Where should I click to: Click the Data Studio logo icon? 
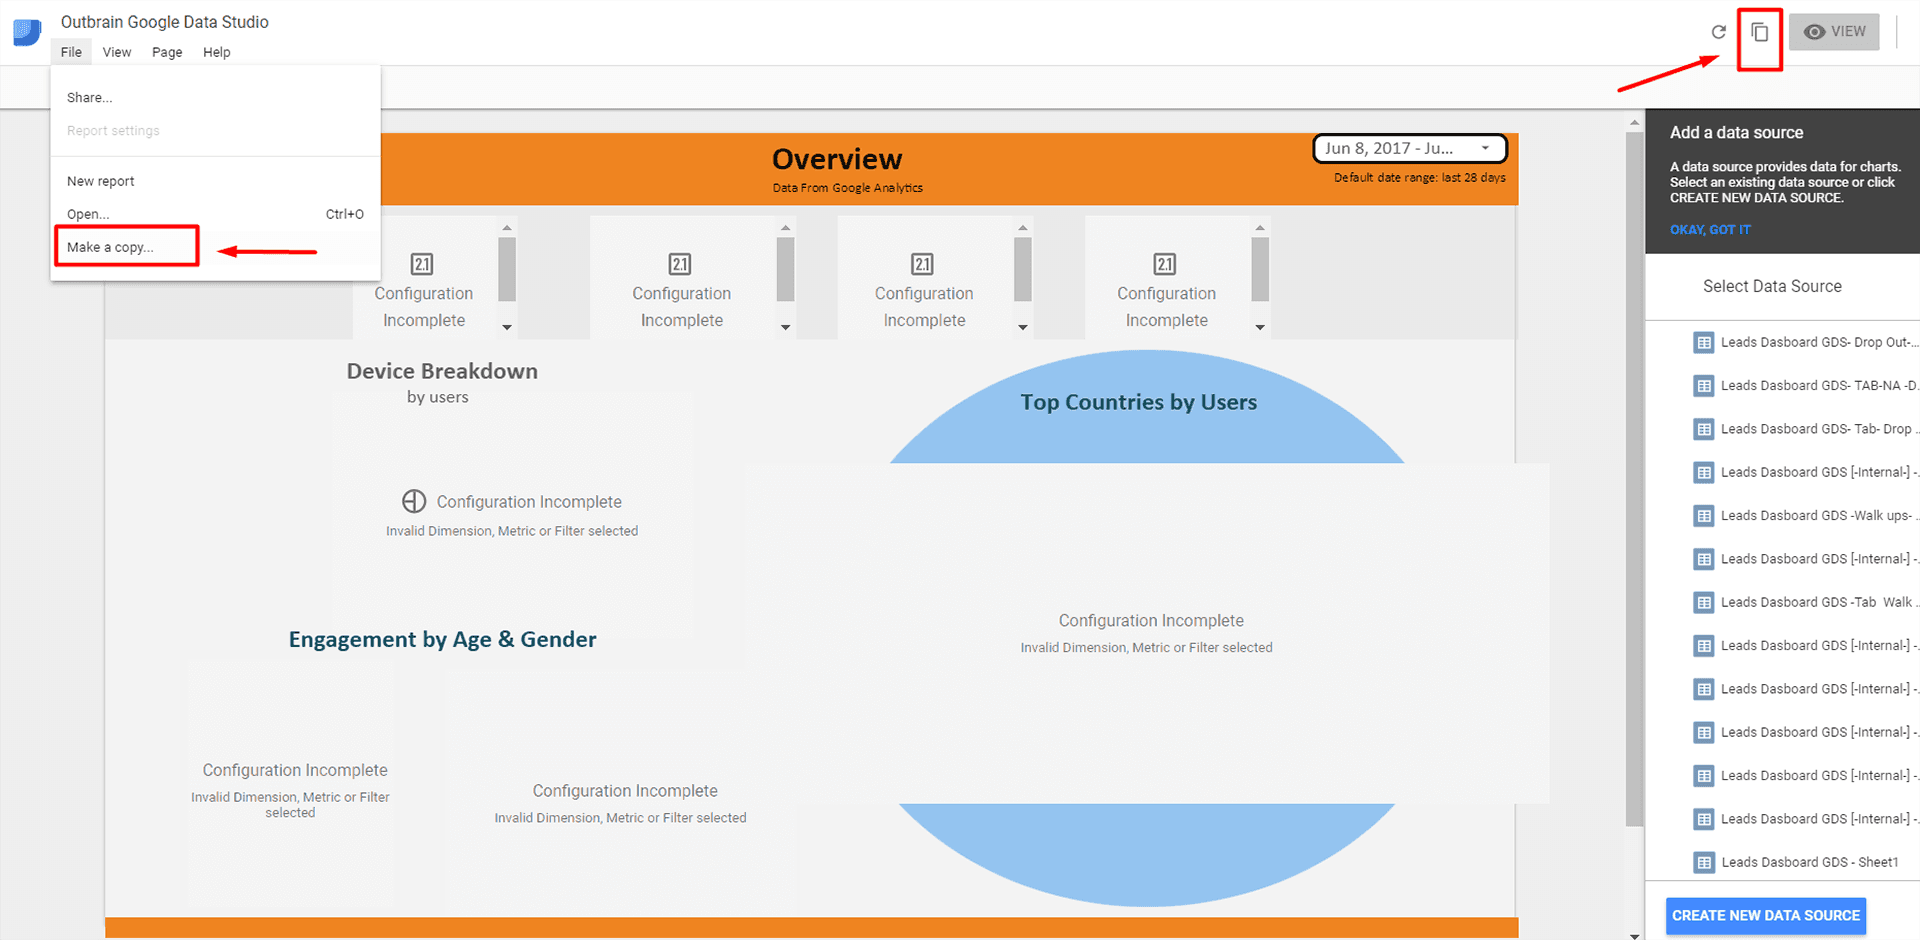pyautogui.click(x=27, y=32)
